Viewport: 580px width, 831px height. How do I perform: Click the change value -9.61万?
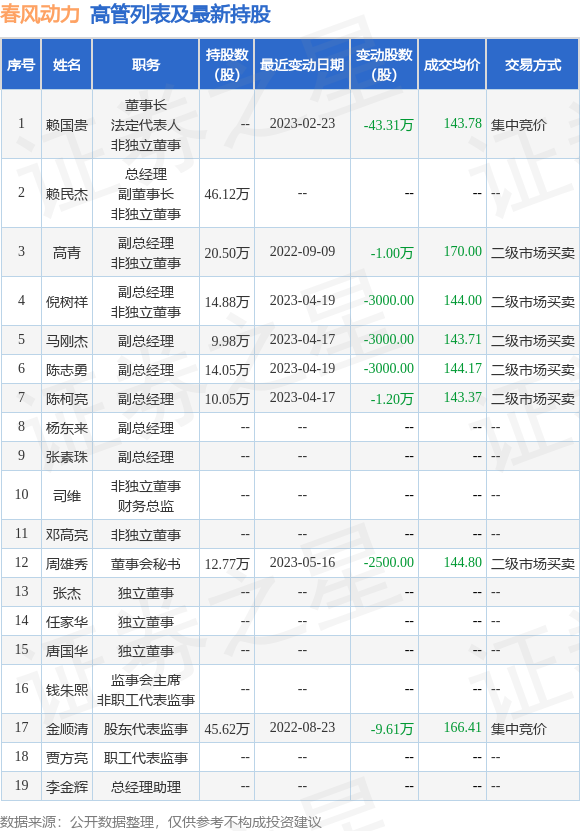392,729
